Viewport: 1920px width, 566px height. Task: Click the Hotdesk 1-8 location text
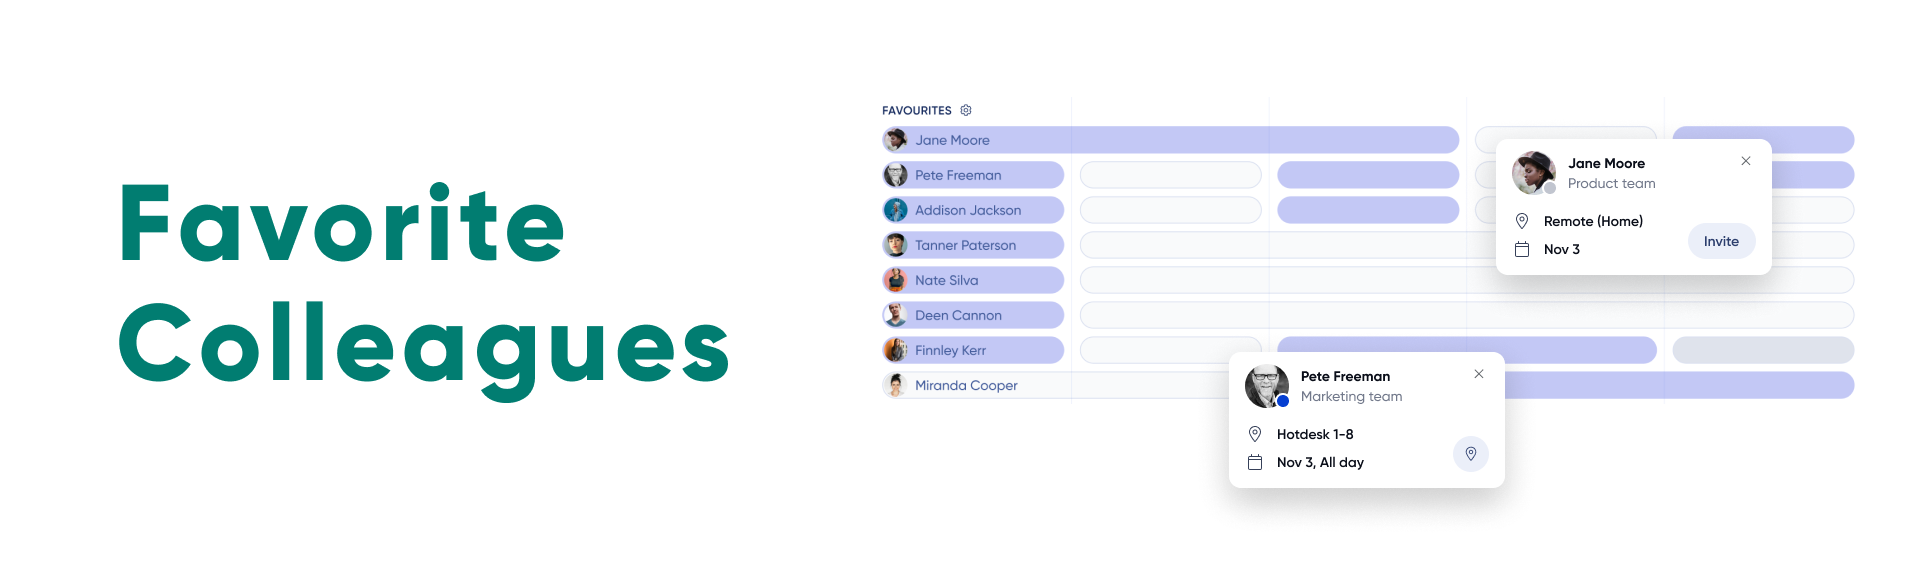coord(1315,434)
